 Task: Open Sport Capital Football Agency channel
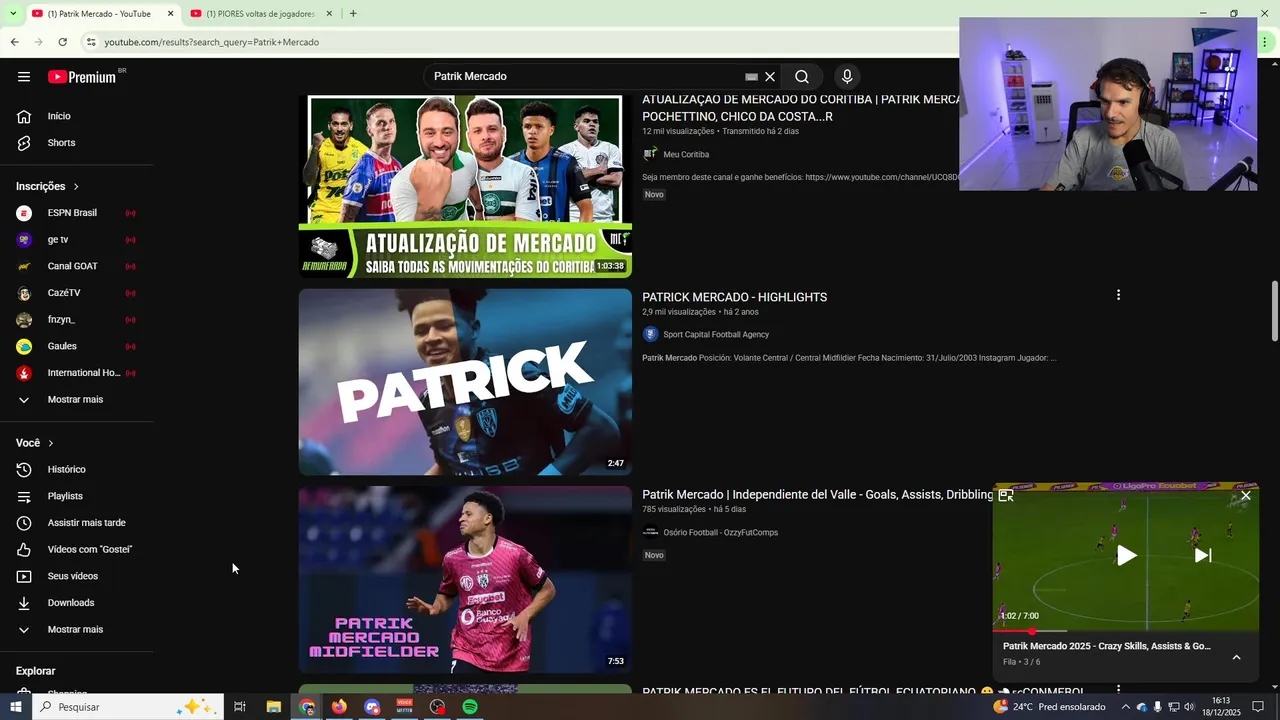(x=716, y=335)
